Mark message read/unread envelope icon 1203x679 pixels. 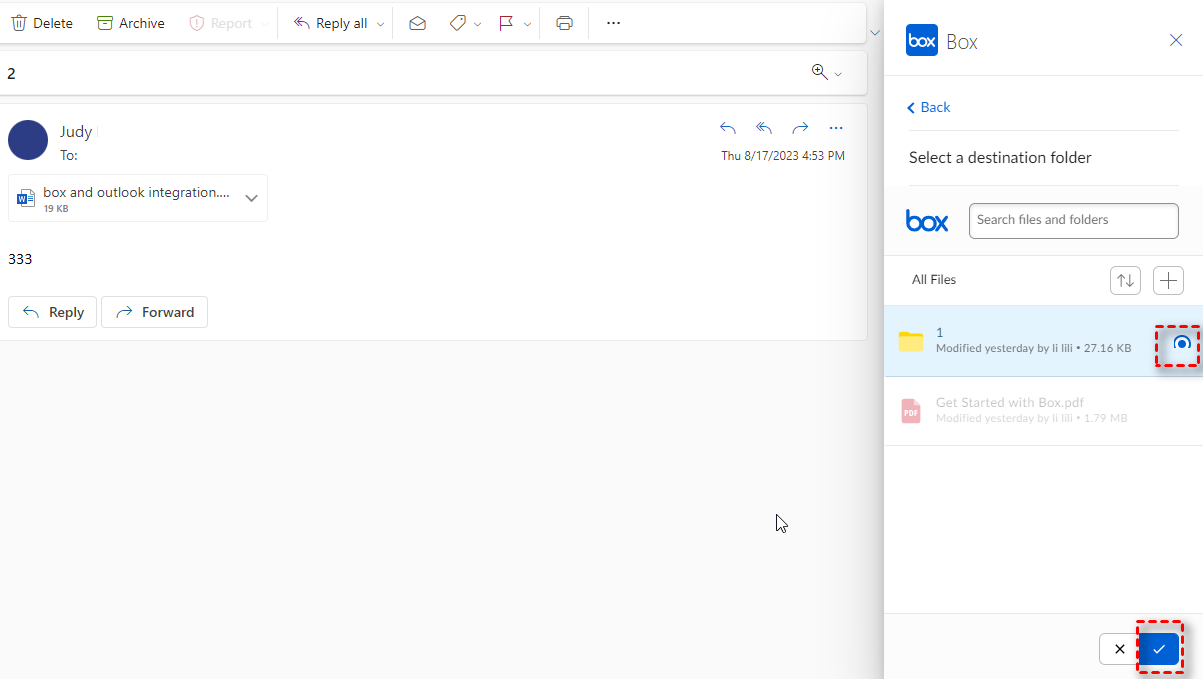(x=417, y=23)
